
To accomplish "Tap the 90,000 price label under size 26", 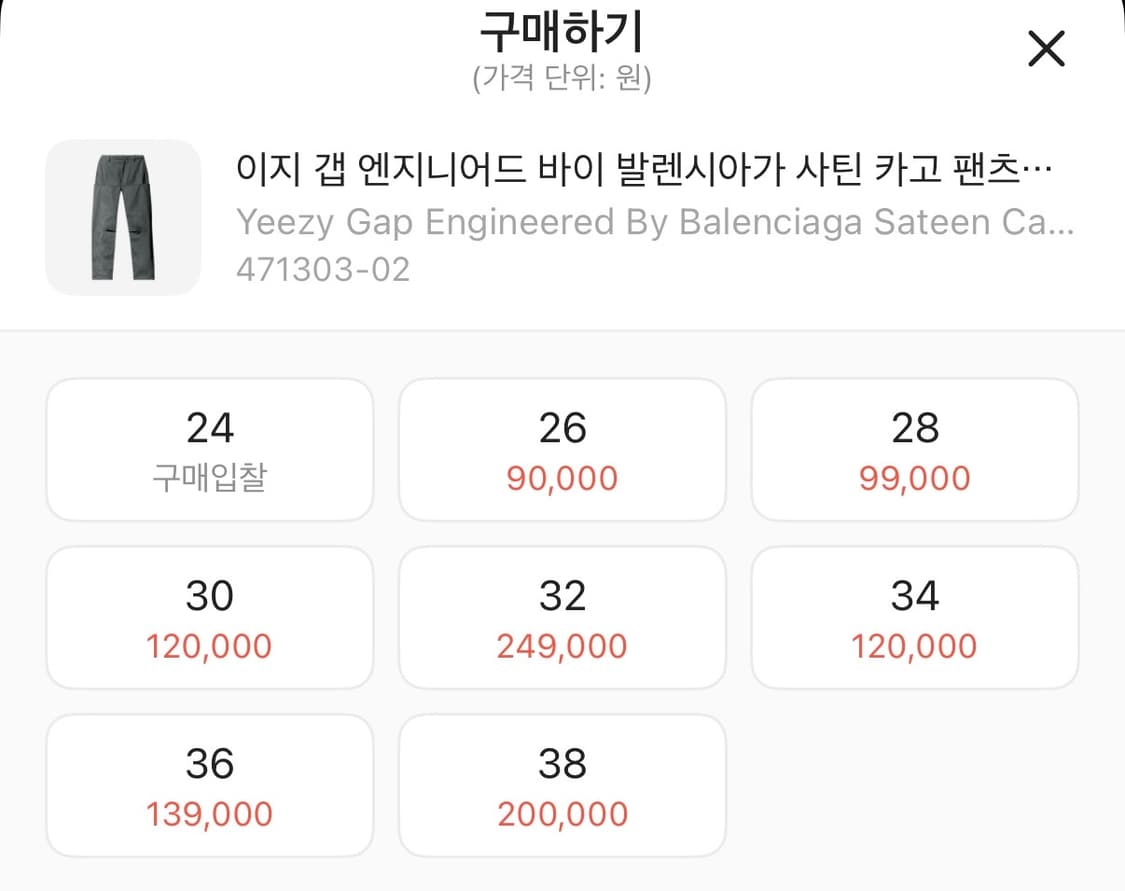I will point(562,477).
